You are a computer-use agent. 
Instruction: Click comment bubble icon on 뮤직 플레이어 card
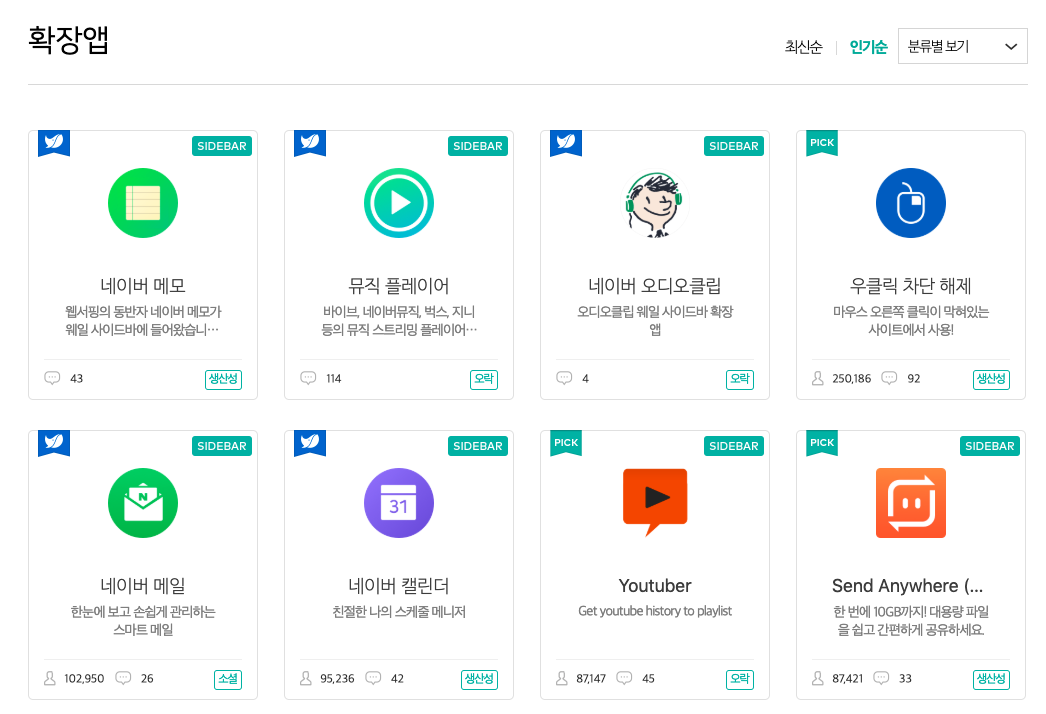tap(308, 378)
